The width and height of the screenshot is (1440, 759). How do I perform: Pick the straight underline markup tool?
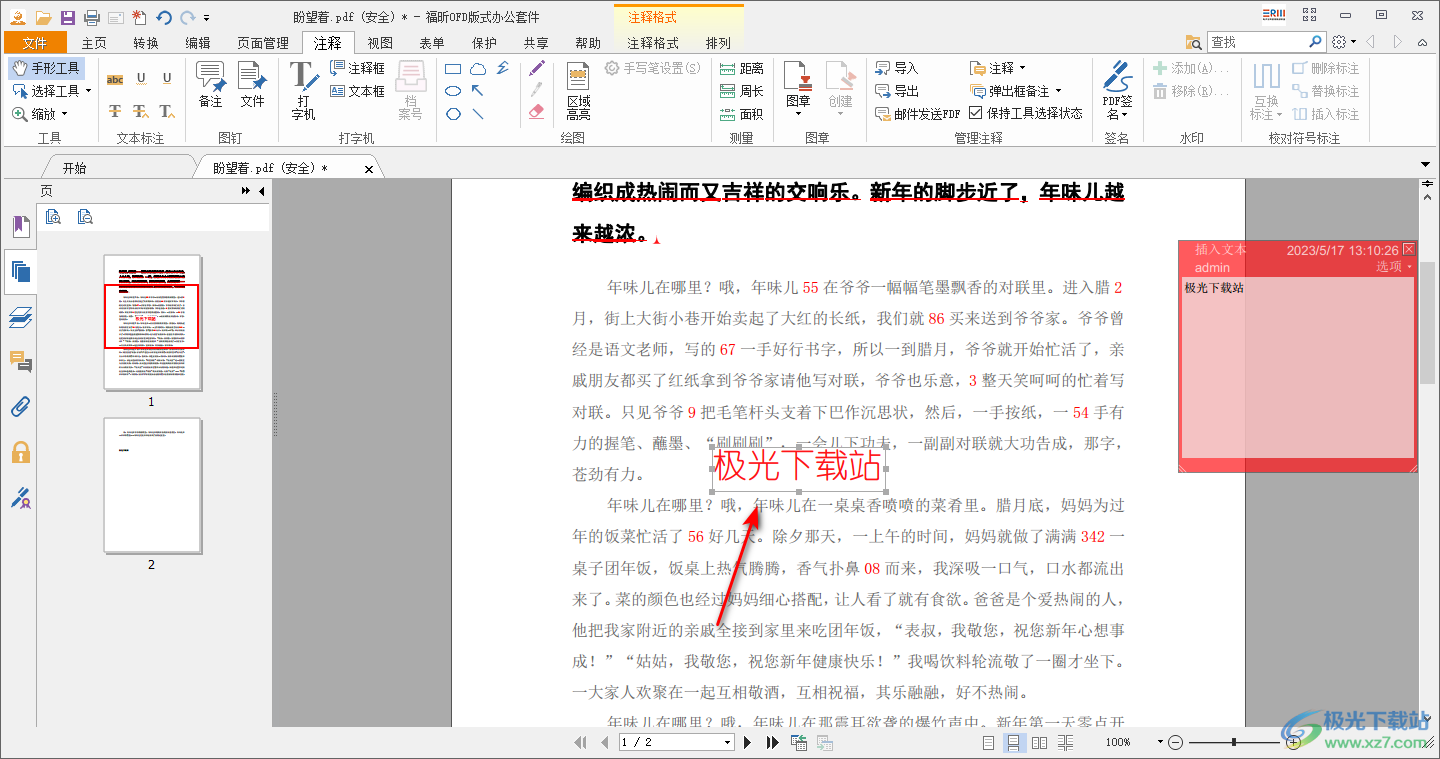(x=167, y=79)
